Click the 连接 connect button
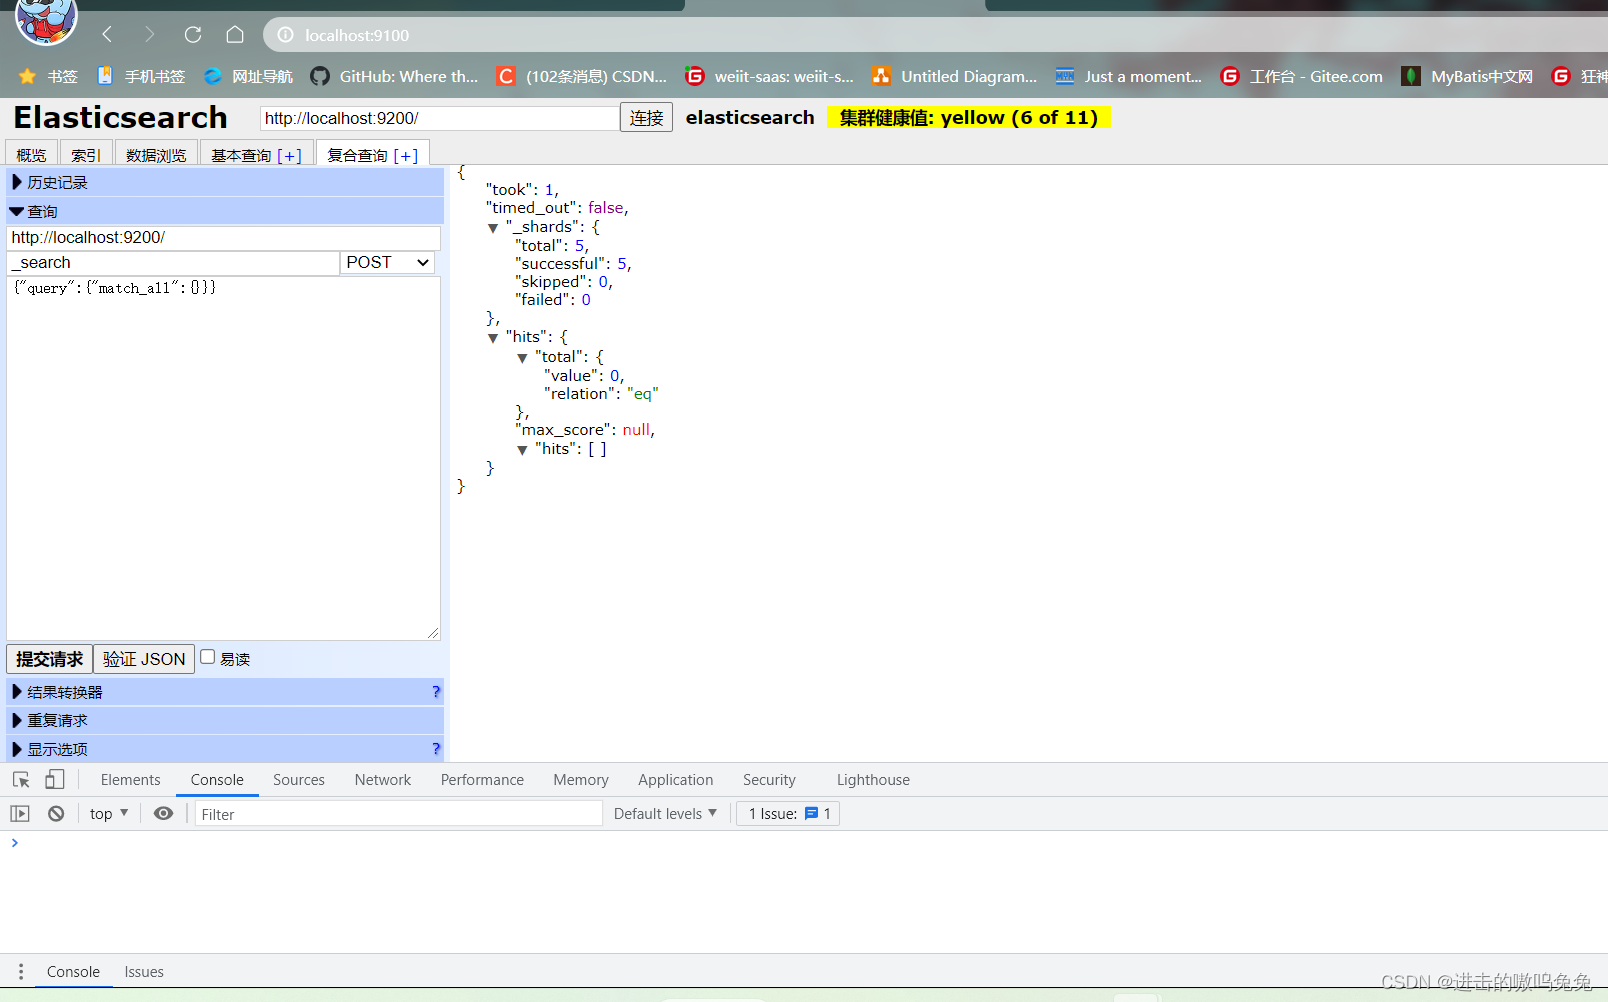1608x1002 pixels. click(x=646, y=118)
